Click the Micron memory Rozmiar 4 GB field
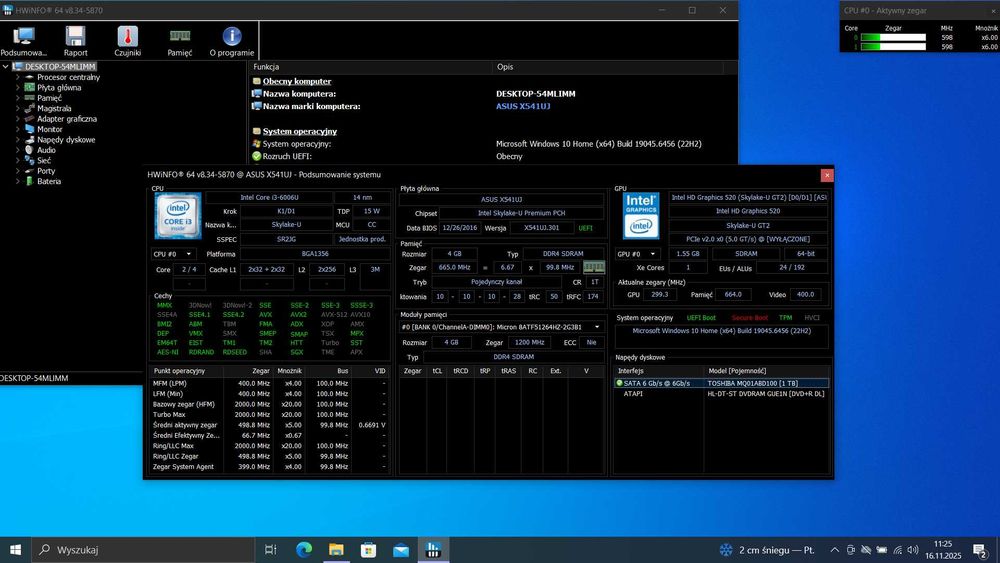The height and width of the screenshot is (563, 1000). click(x=451, y=342)
